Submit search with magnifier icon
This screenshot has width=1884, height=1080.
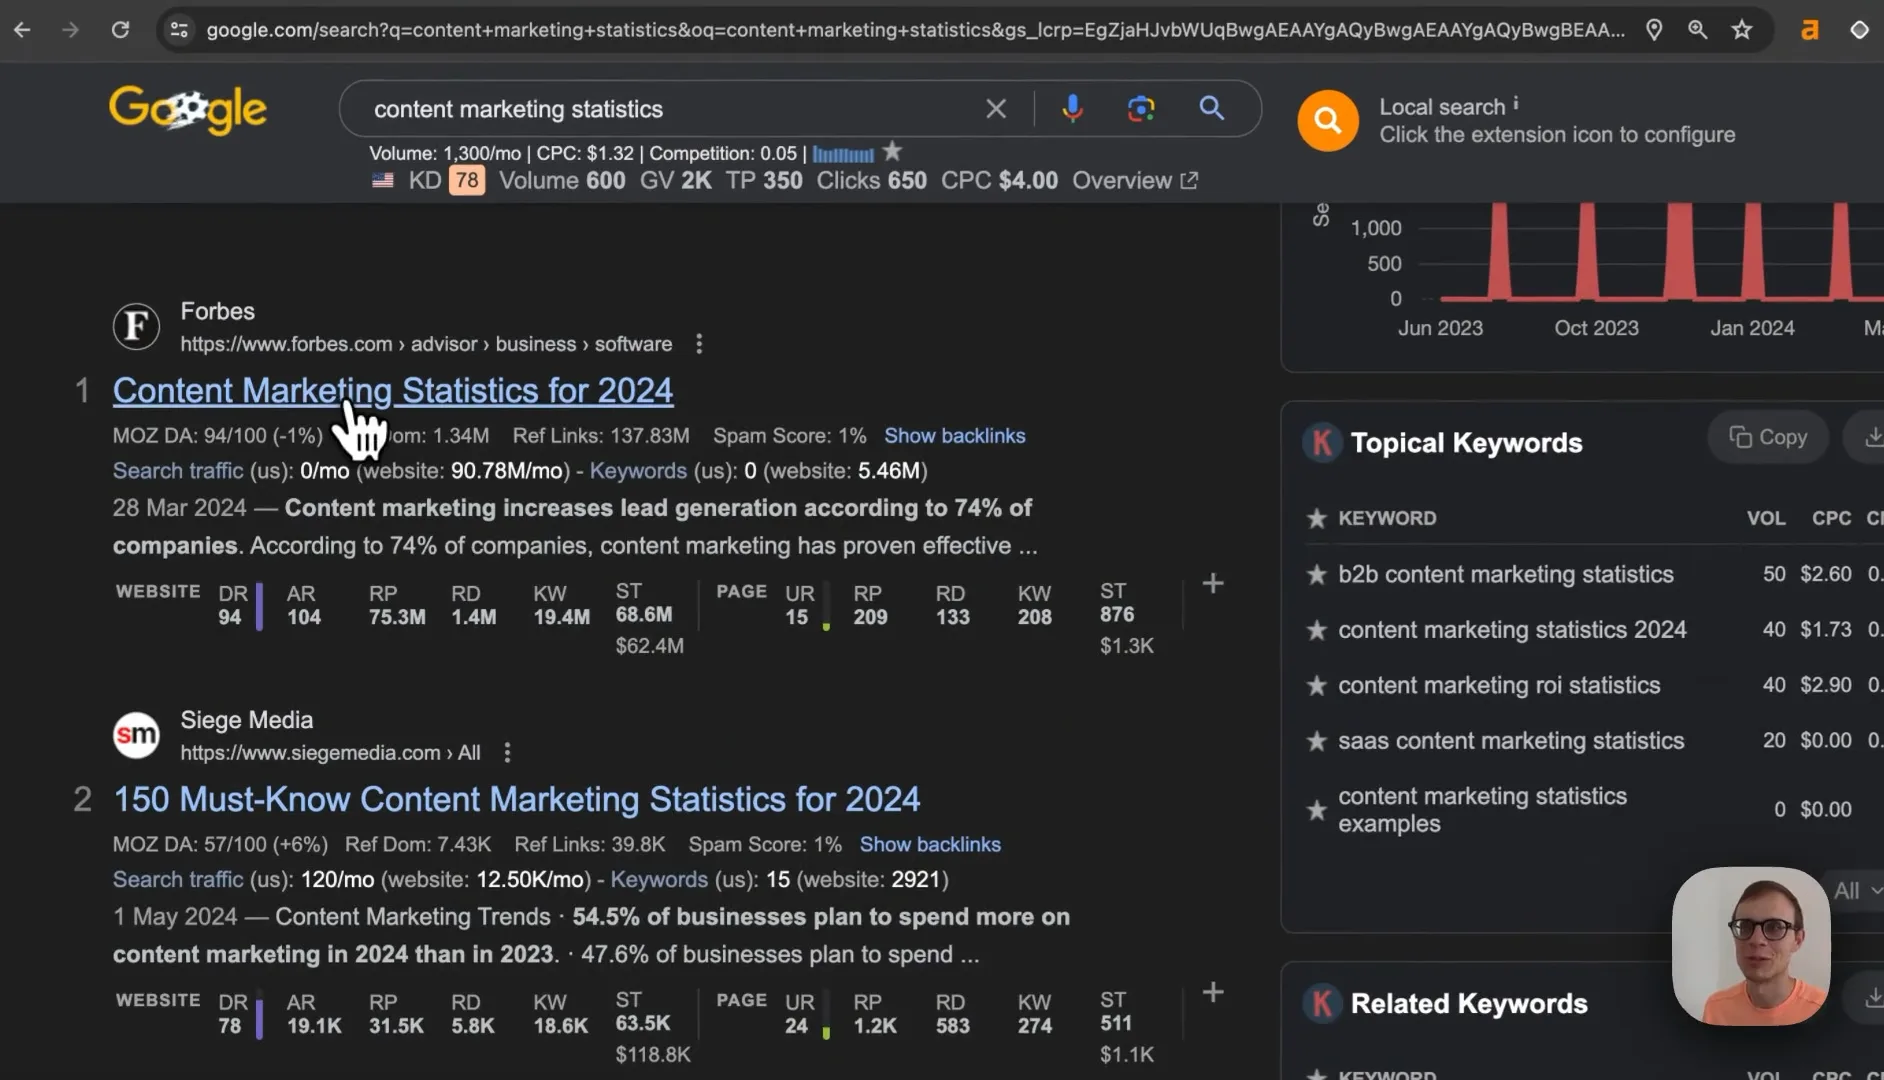pyautogui.click(x=1211, y=108)
